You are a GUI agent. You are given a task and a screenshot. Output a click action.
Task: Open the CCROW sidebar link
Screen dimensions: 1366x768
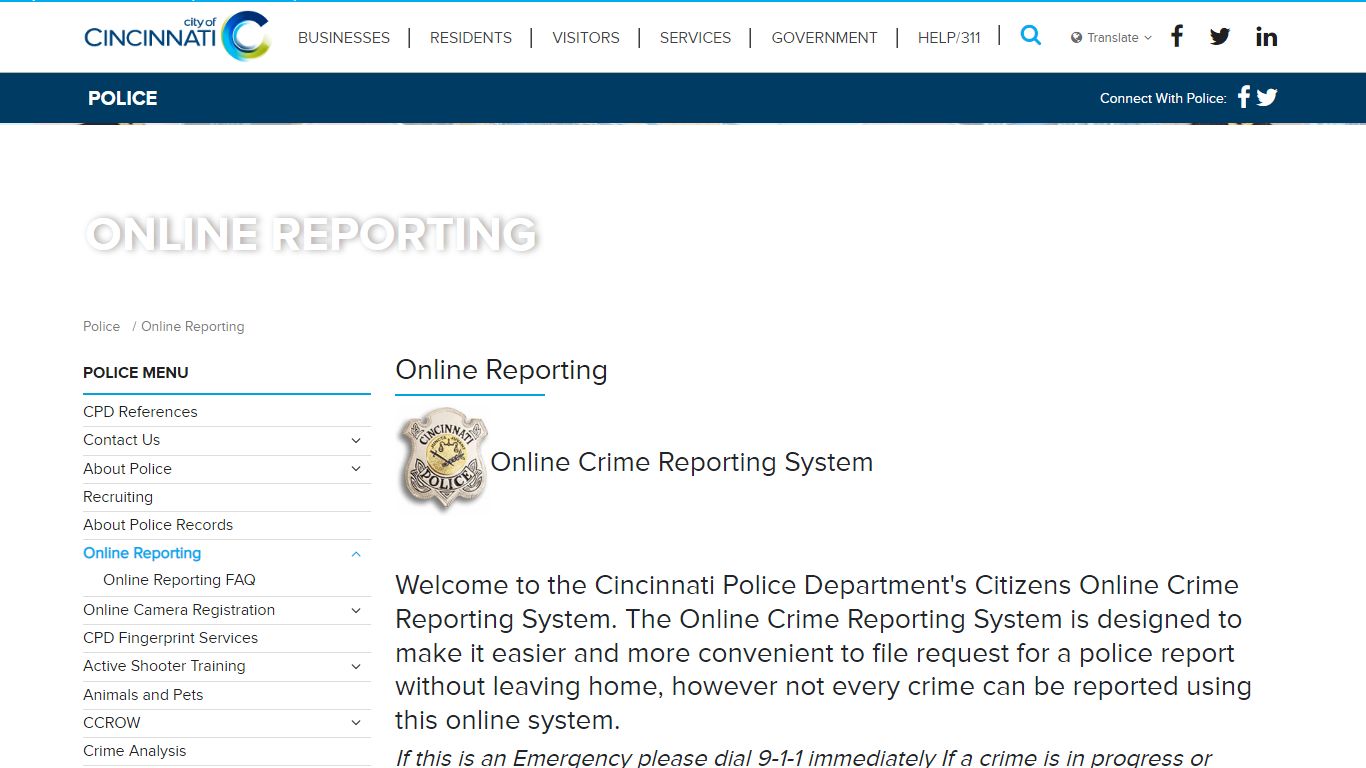click(112, 723)
